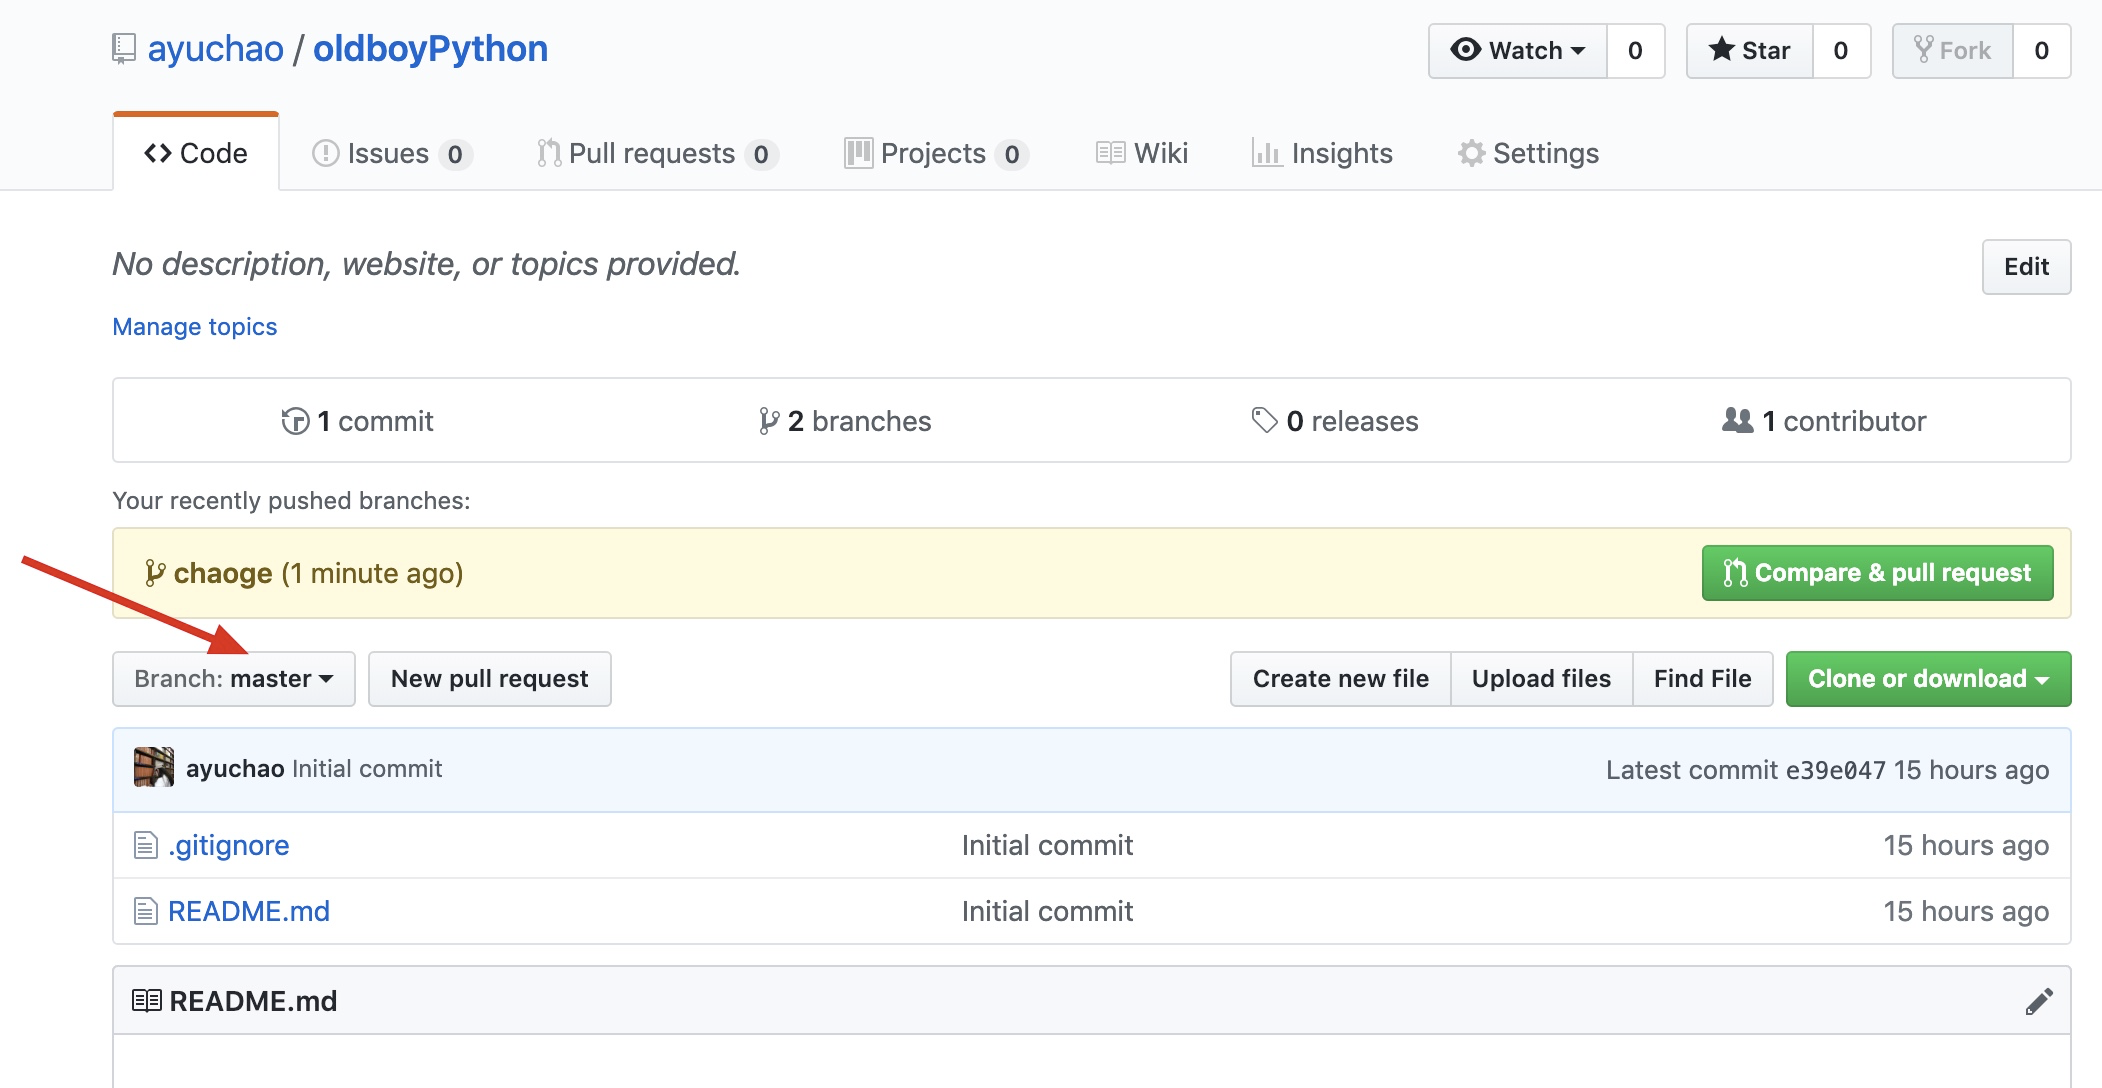Screen dimensions: 2102x1088
Task: Click the branches count icon
Action: pyautogui.click(x=768, y=421)
